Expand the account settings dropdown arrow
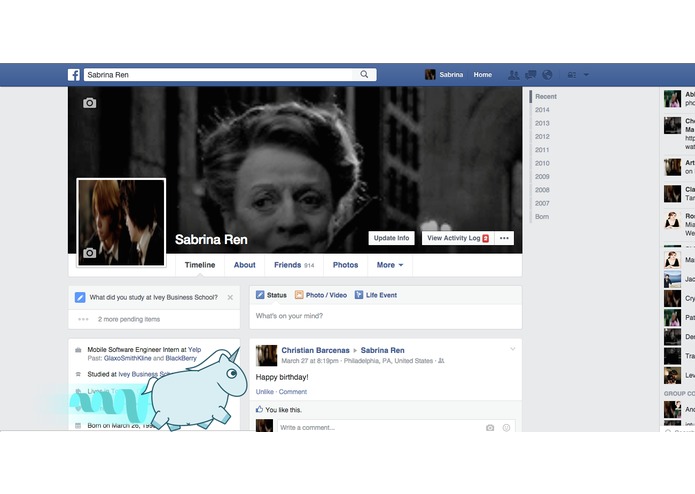 (x=586, y=75)
